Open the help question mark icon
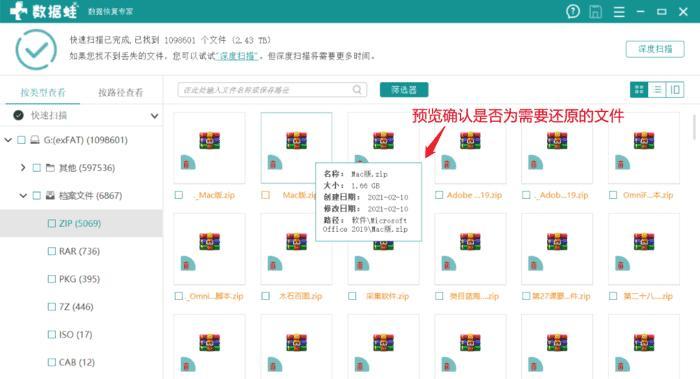The width and height of the screenshot is (700, 379). [x=573, y=11]
